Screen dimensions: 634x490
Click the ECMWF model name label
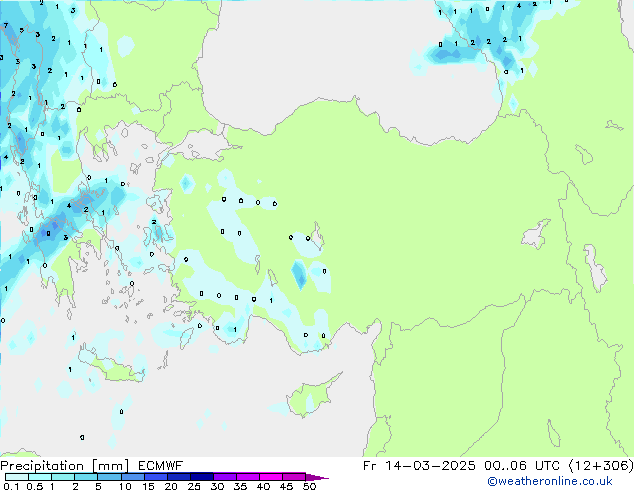(x=161, y=466)
